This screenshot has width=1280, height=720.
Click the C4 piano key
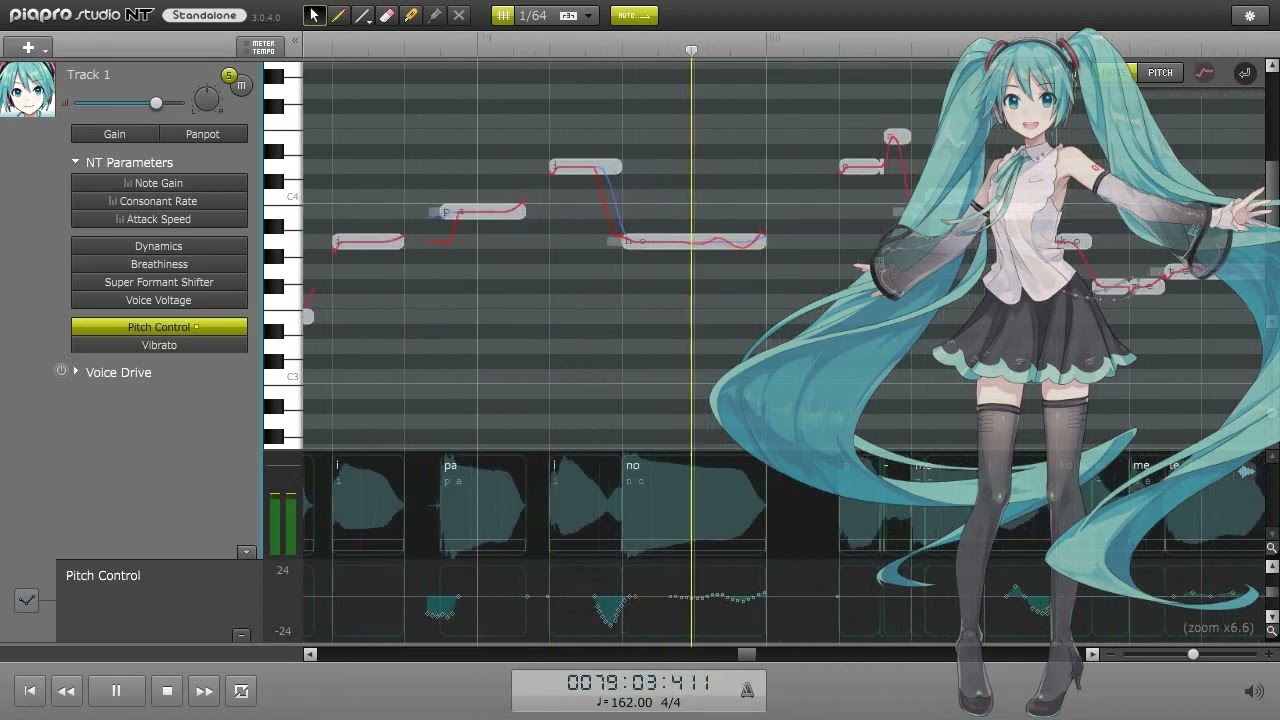(x=283, y=196)
